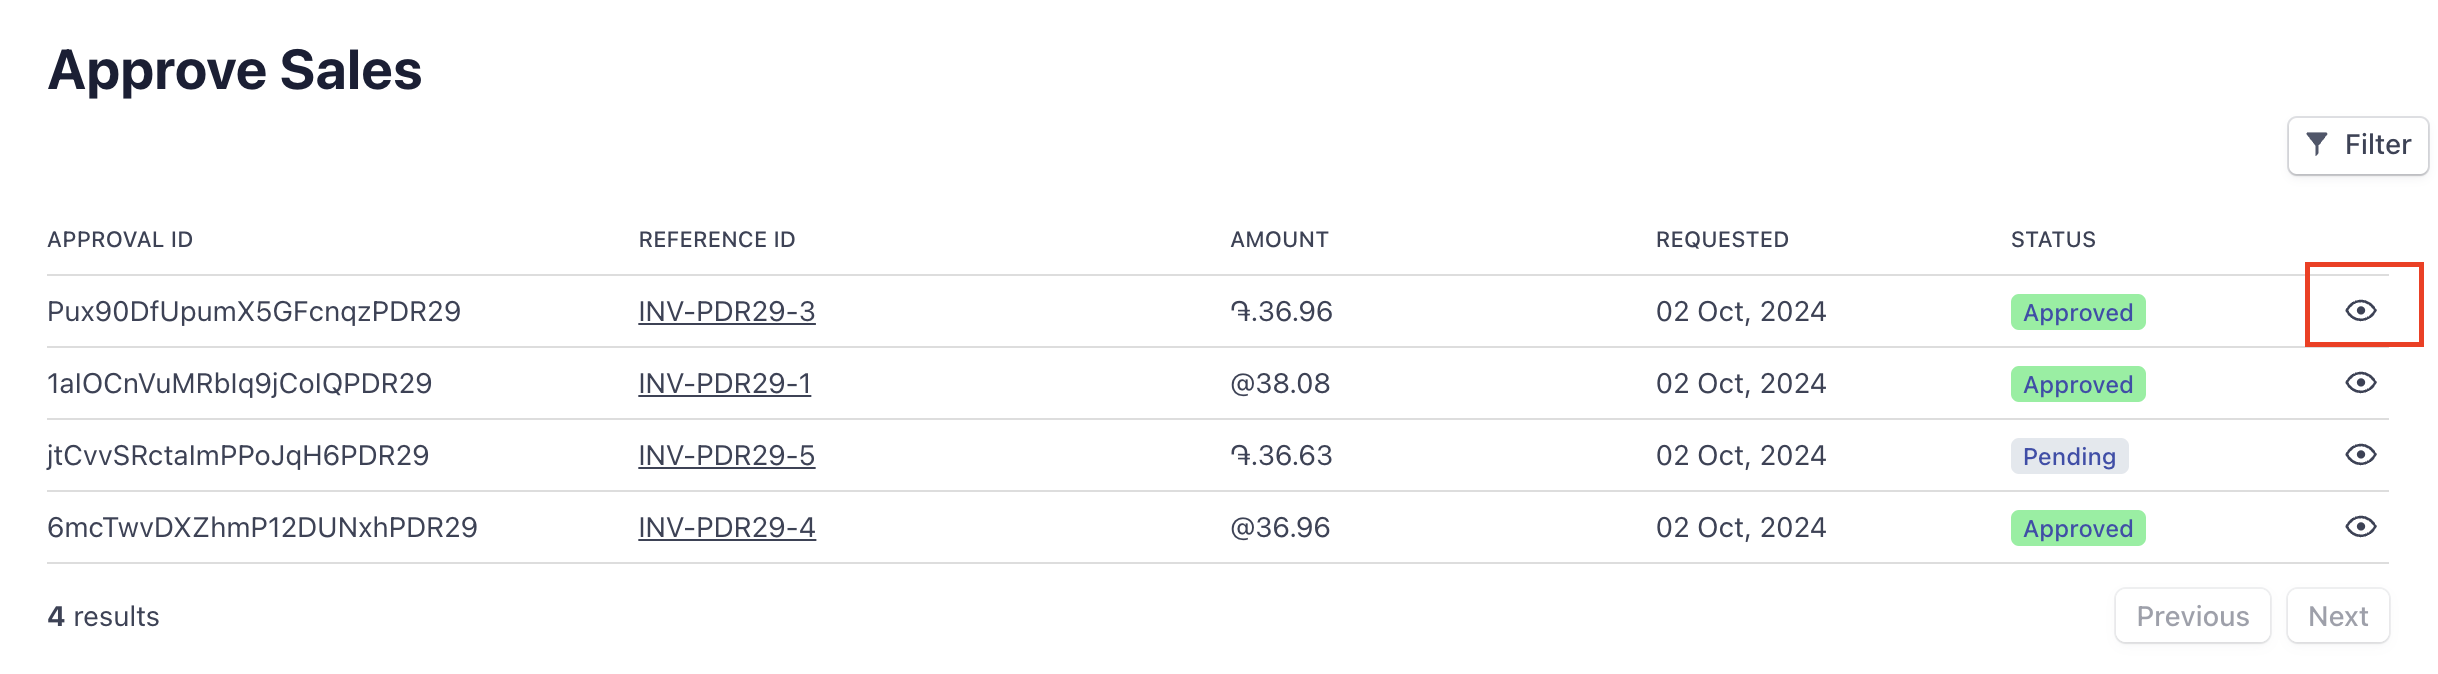The width and height of the screenshot is (2438, 674).
Task: Click the Approval ID column header
Action: [x=120, y=240]
